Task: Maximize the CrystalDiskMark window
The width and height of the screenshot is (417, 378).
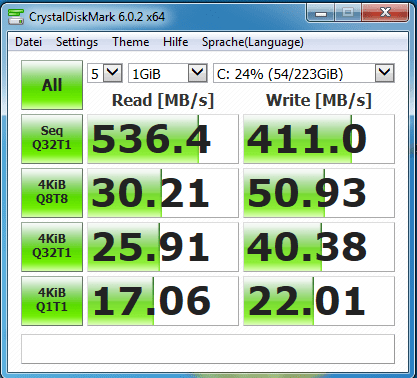Action: pos(348,13)
